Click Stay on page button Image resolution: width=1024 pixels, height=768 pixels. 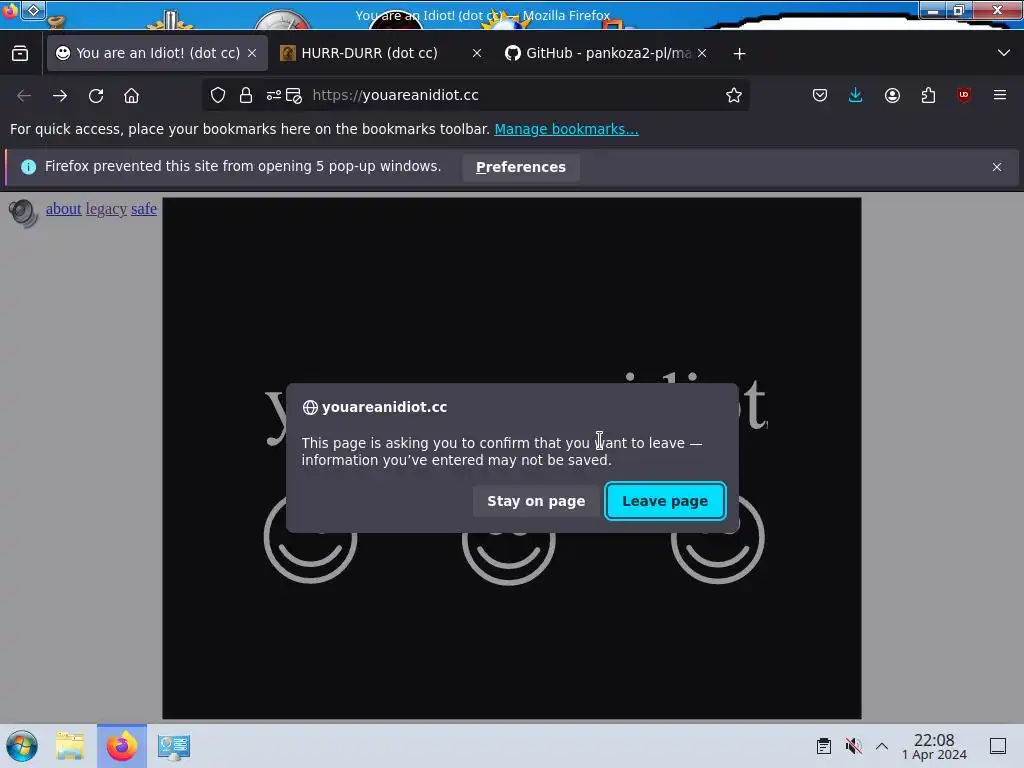point(536,501)
